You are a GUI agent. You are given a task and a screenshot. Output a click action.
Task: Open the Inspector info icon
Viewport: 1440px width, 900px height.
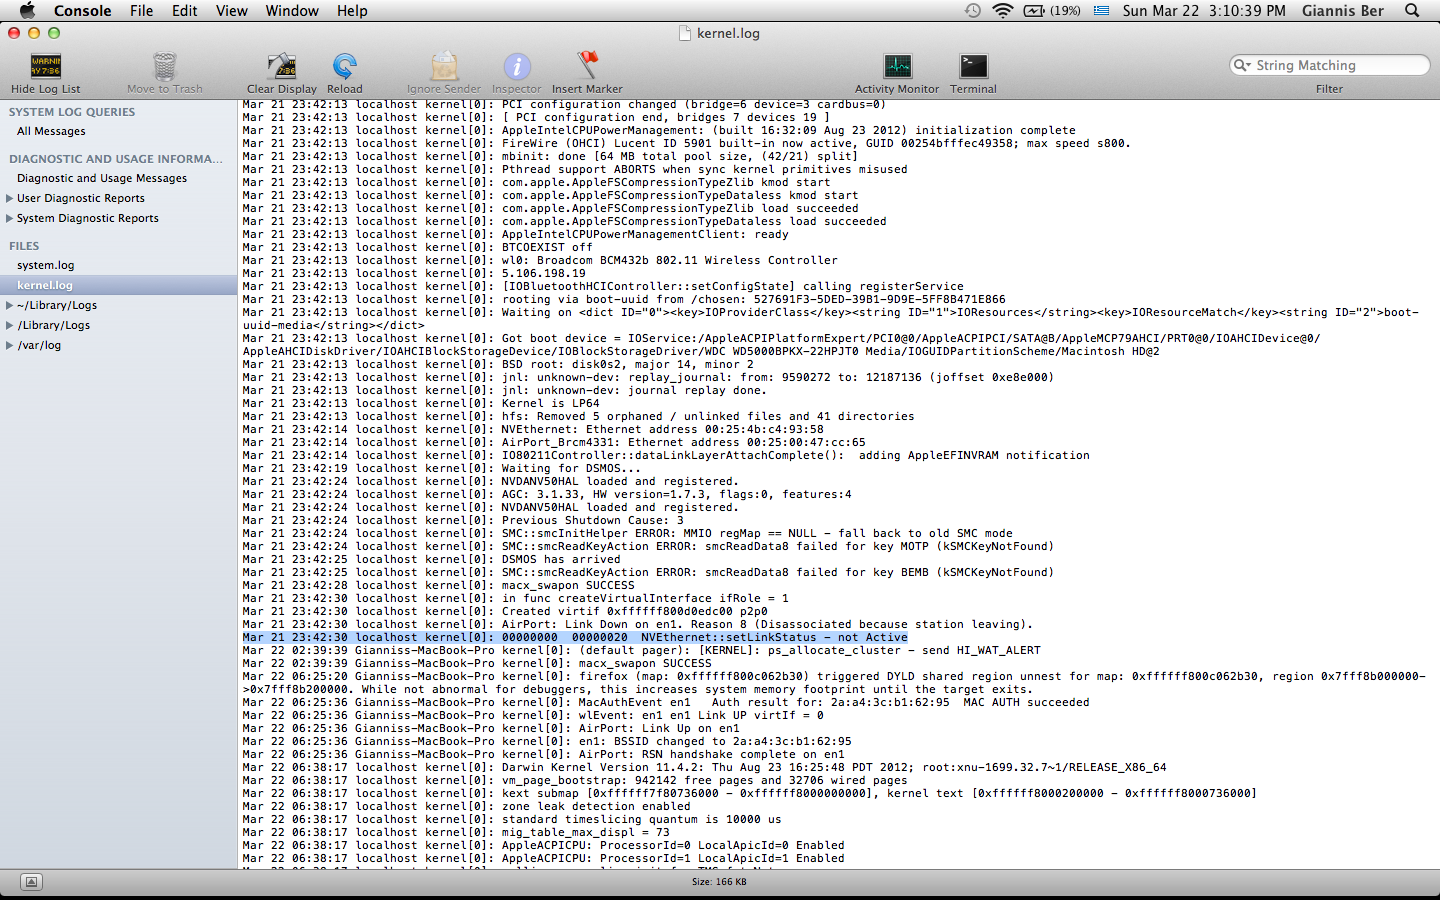(517, 67)
